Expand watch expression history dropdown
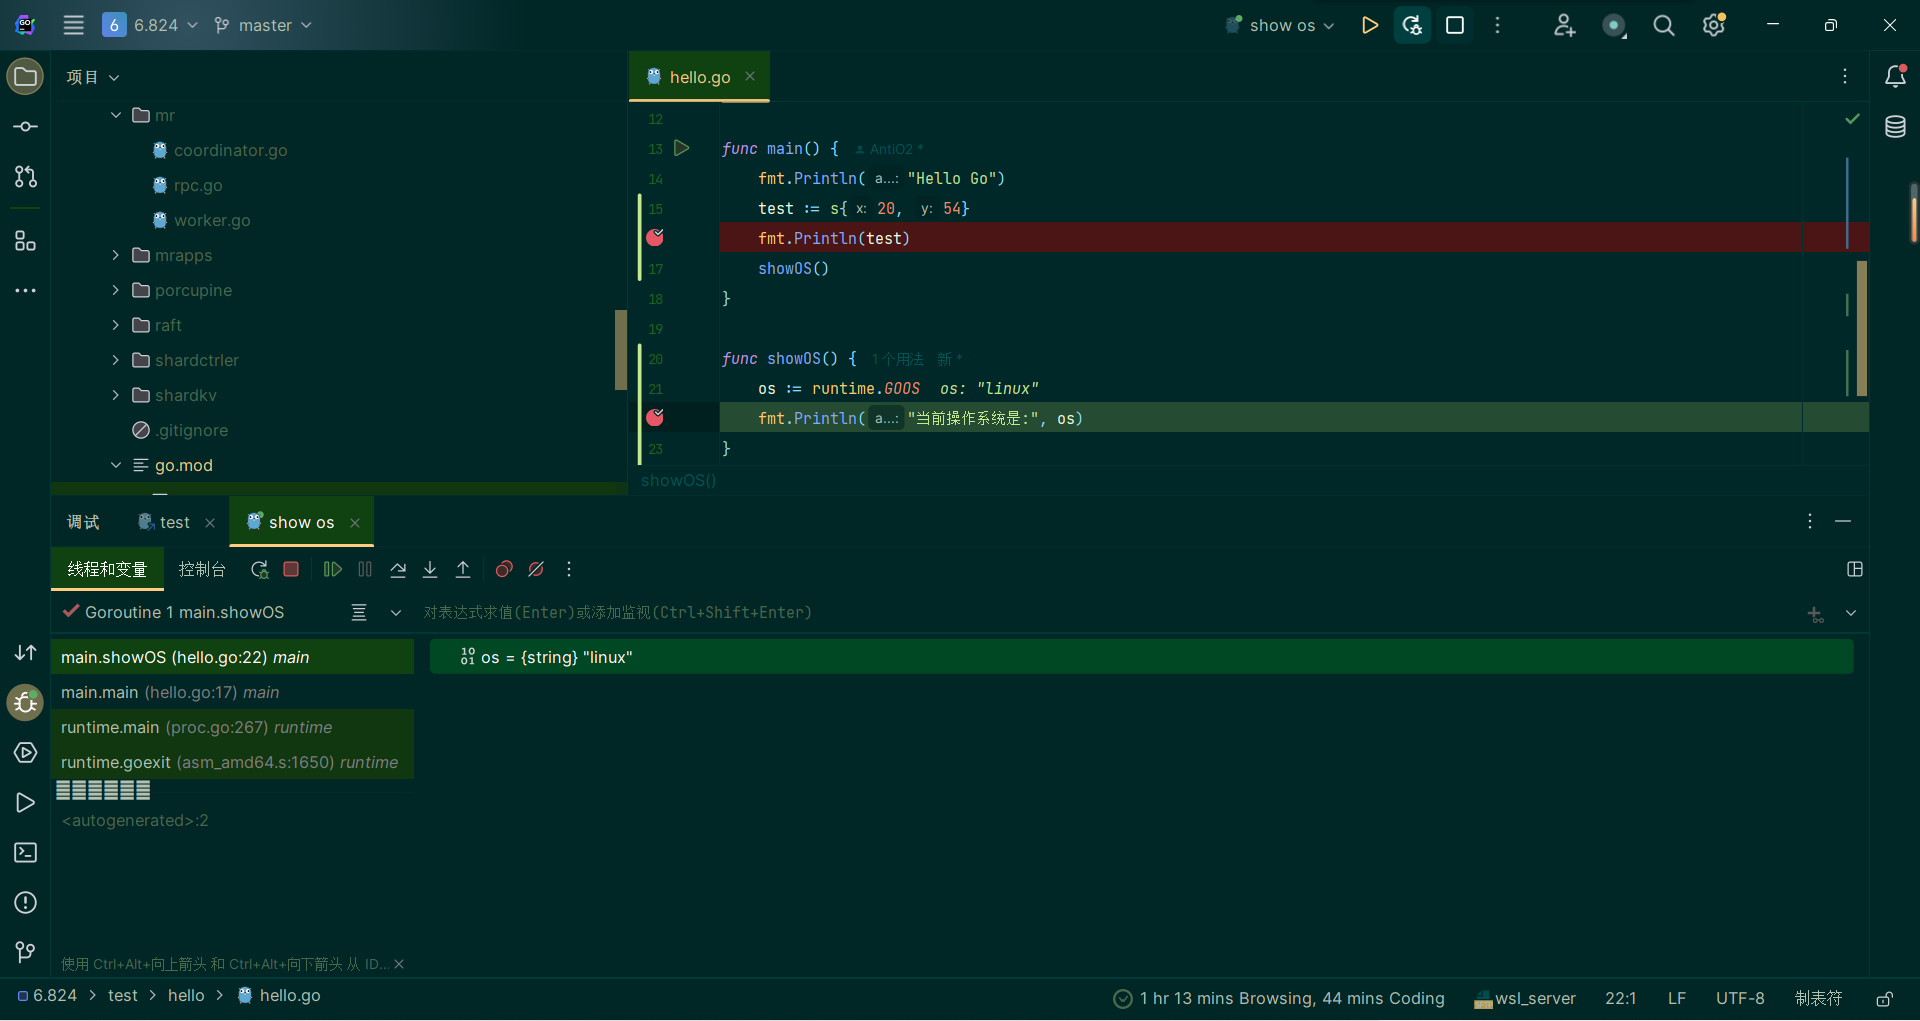The height and width of the screenshot is (1021, 1920). [x=1851, y=613]
